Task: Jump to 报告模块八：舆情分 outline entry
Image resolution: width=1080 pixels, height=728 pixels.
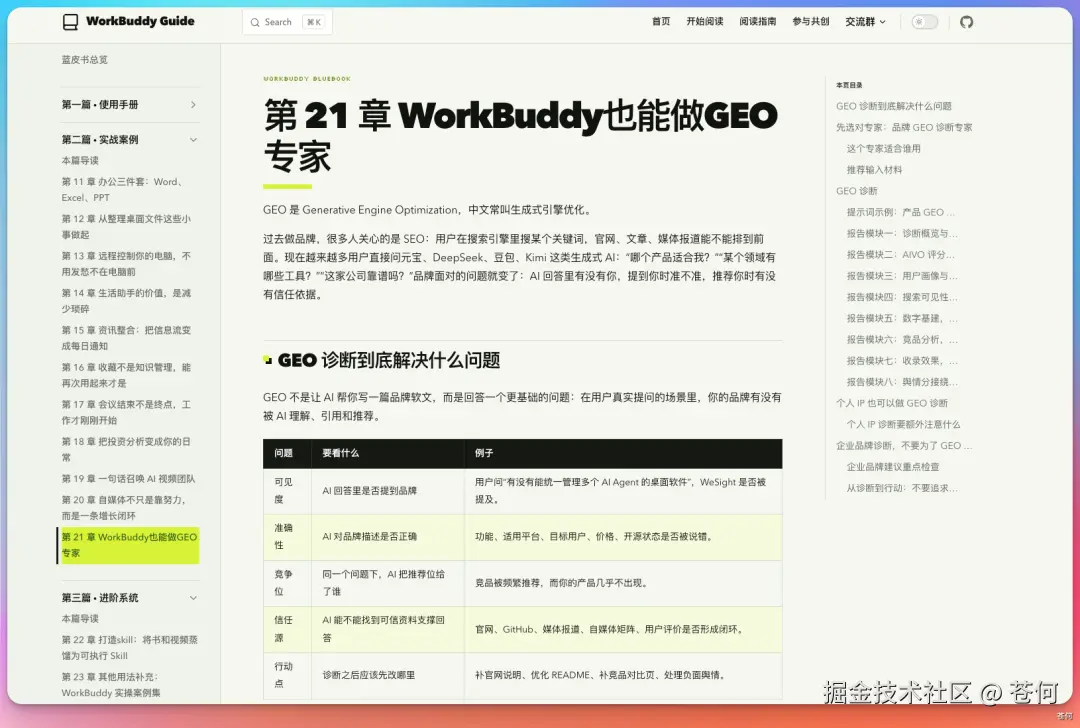Action: tap(902, 382)
